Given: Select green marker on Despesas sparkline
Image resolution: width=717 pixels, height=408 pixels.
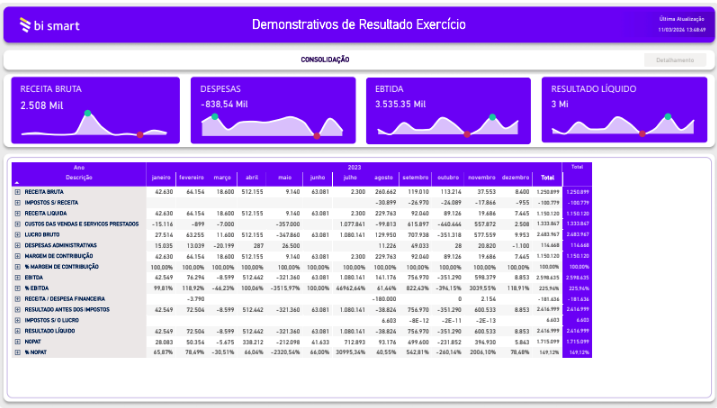Looking at the screenshot, I should click(x=214, y=115).
